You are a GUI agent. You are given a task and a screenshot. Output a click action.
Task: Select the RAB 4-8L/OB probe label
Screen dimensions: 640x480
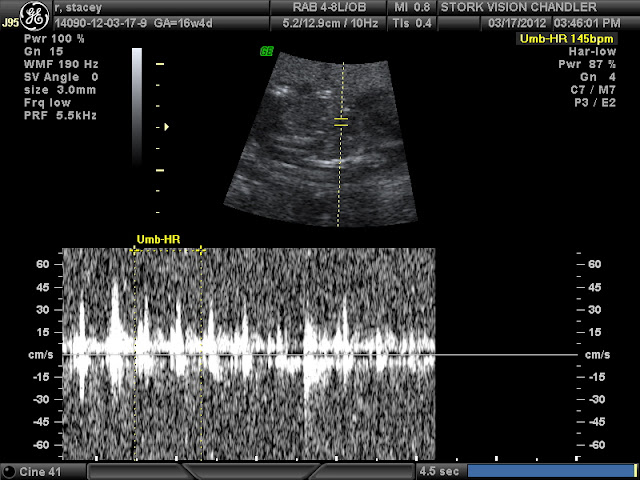pos(329,7)
